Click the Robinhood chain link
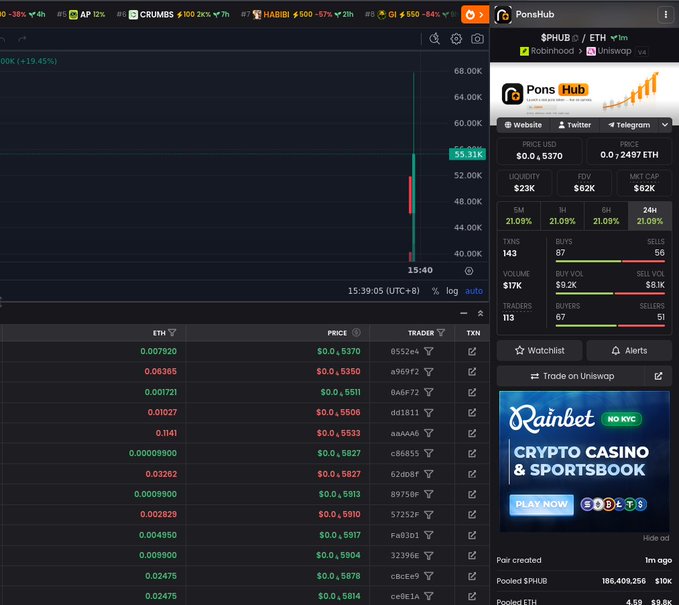679x605 pixels. (546, 51)
